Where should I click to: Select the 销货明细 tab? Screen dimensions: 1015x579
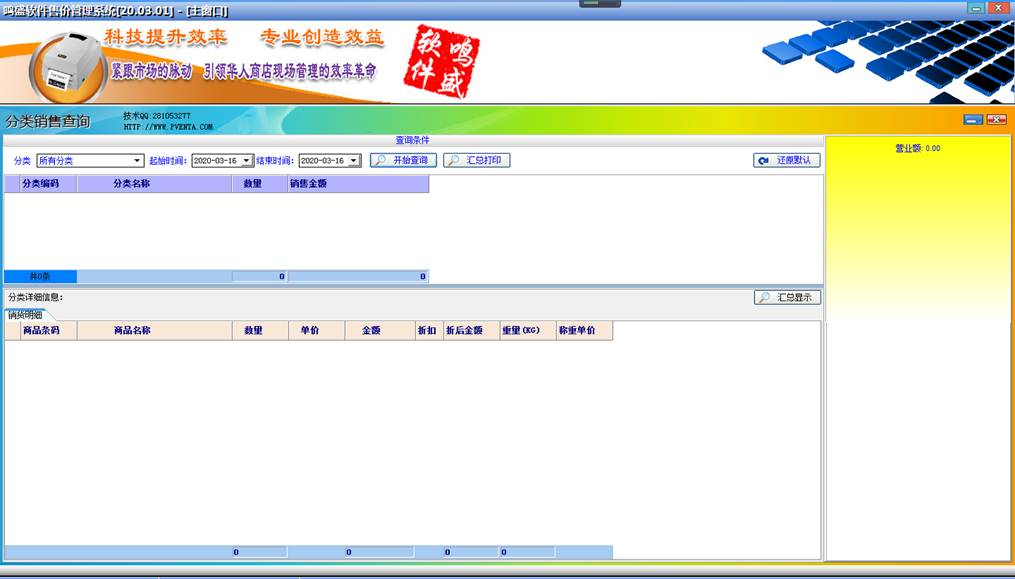[26, 315]
